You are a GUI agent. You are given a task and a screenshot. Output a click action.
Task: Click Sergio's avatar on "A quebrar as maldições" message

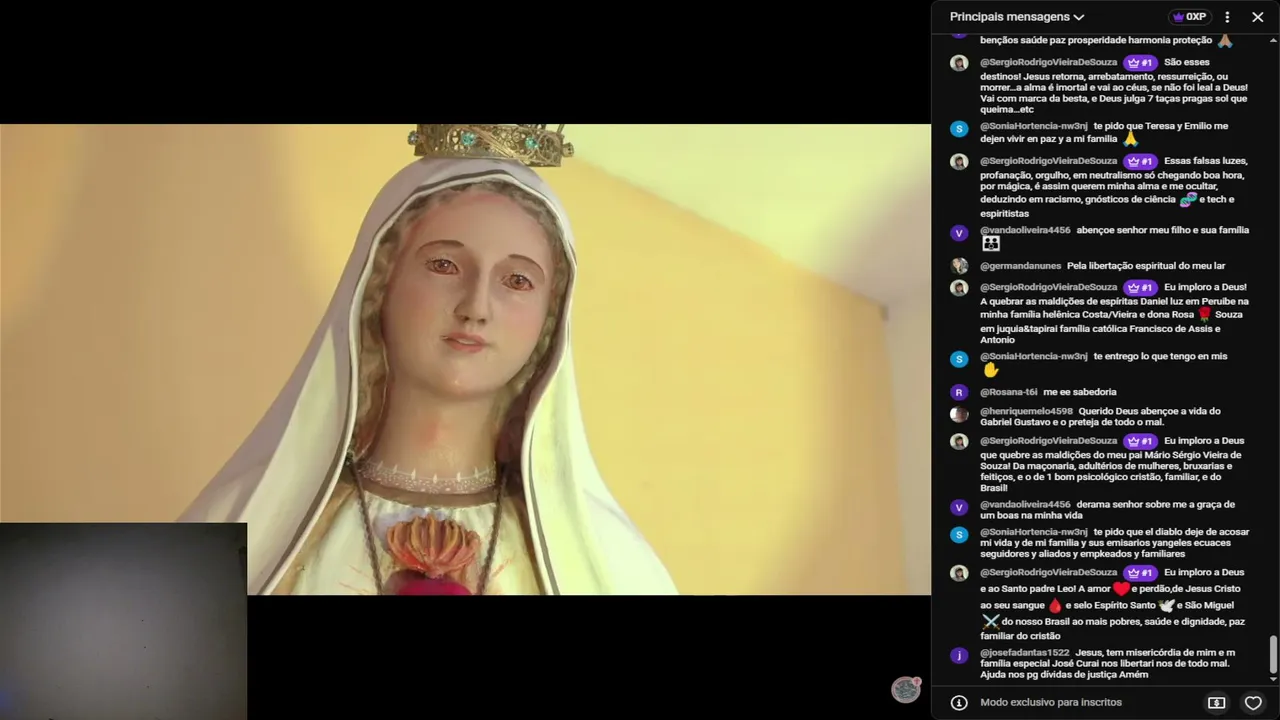[x=959, y=288]
